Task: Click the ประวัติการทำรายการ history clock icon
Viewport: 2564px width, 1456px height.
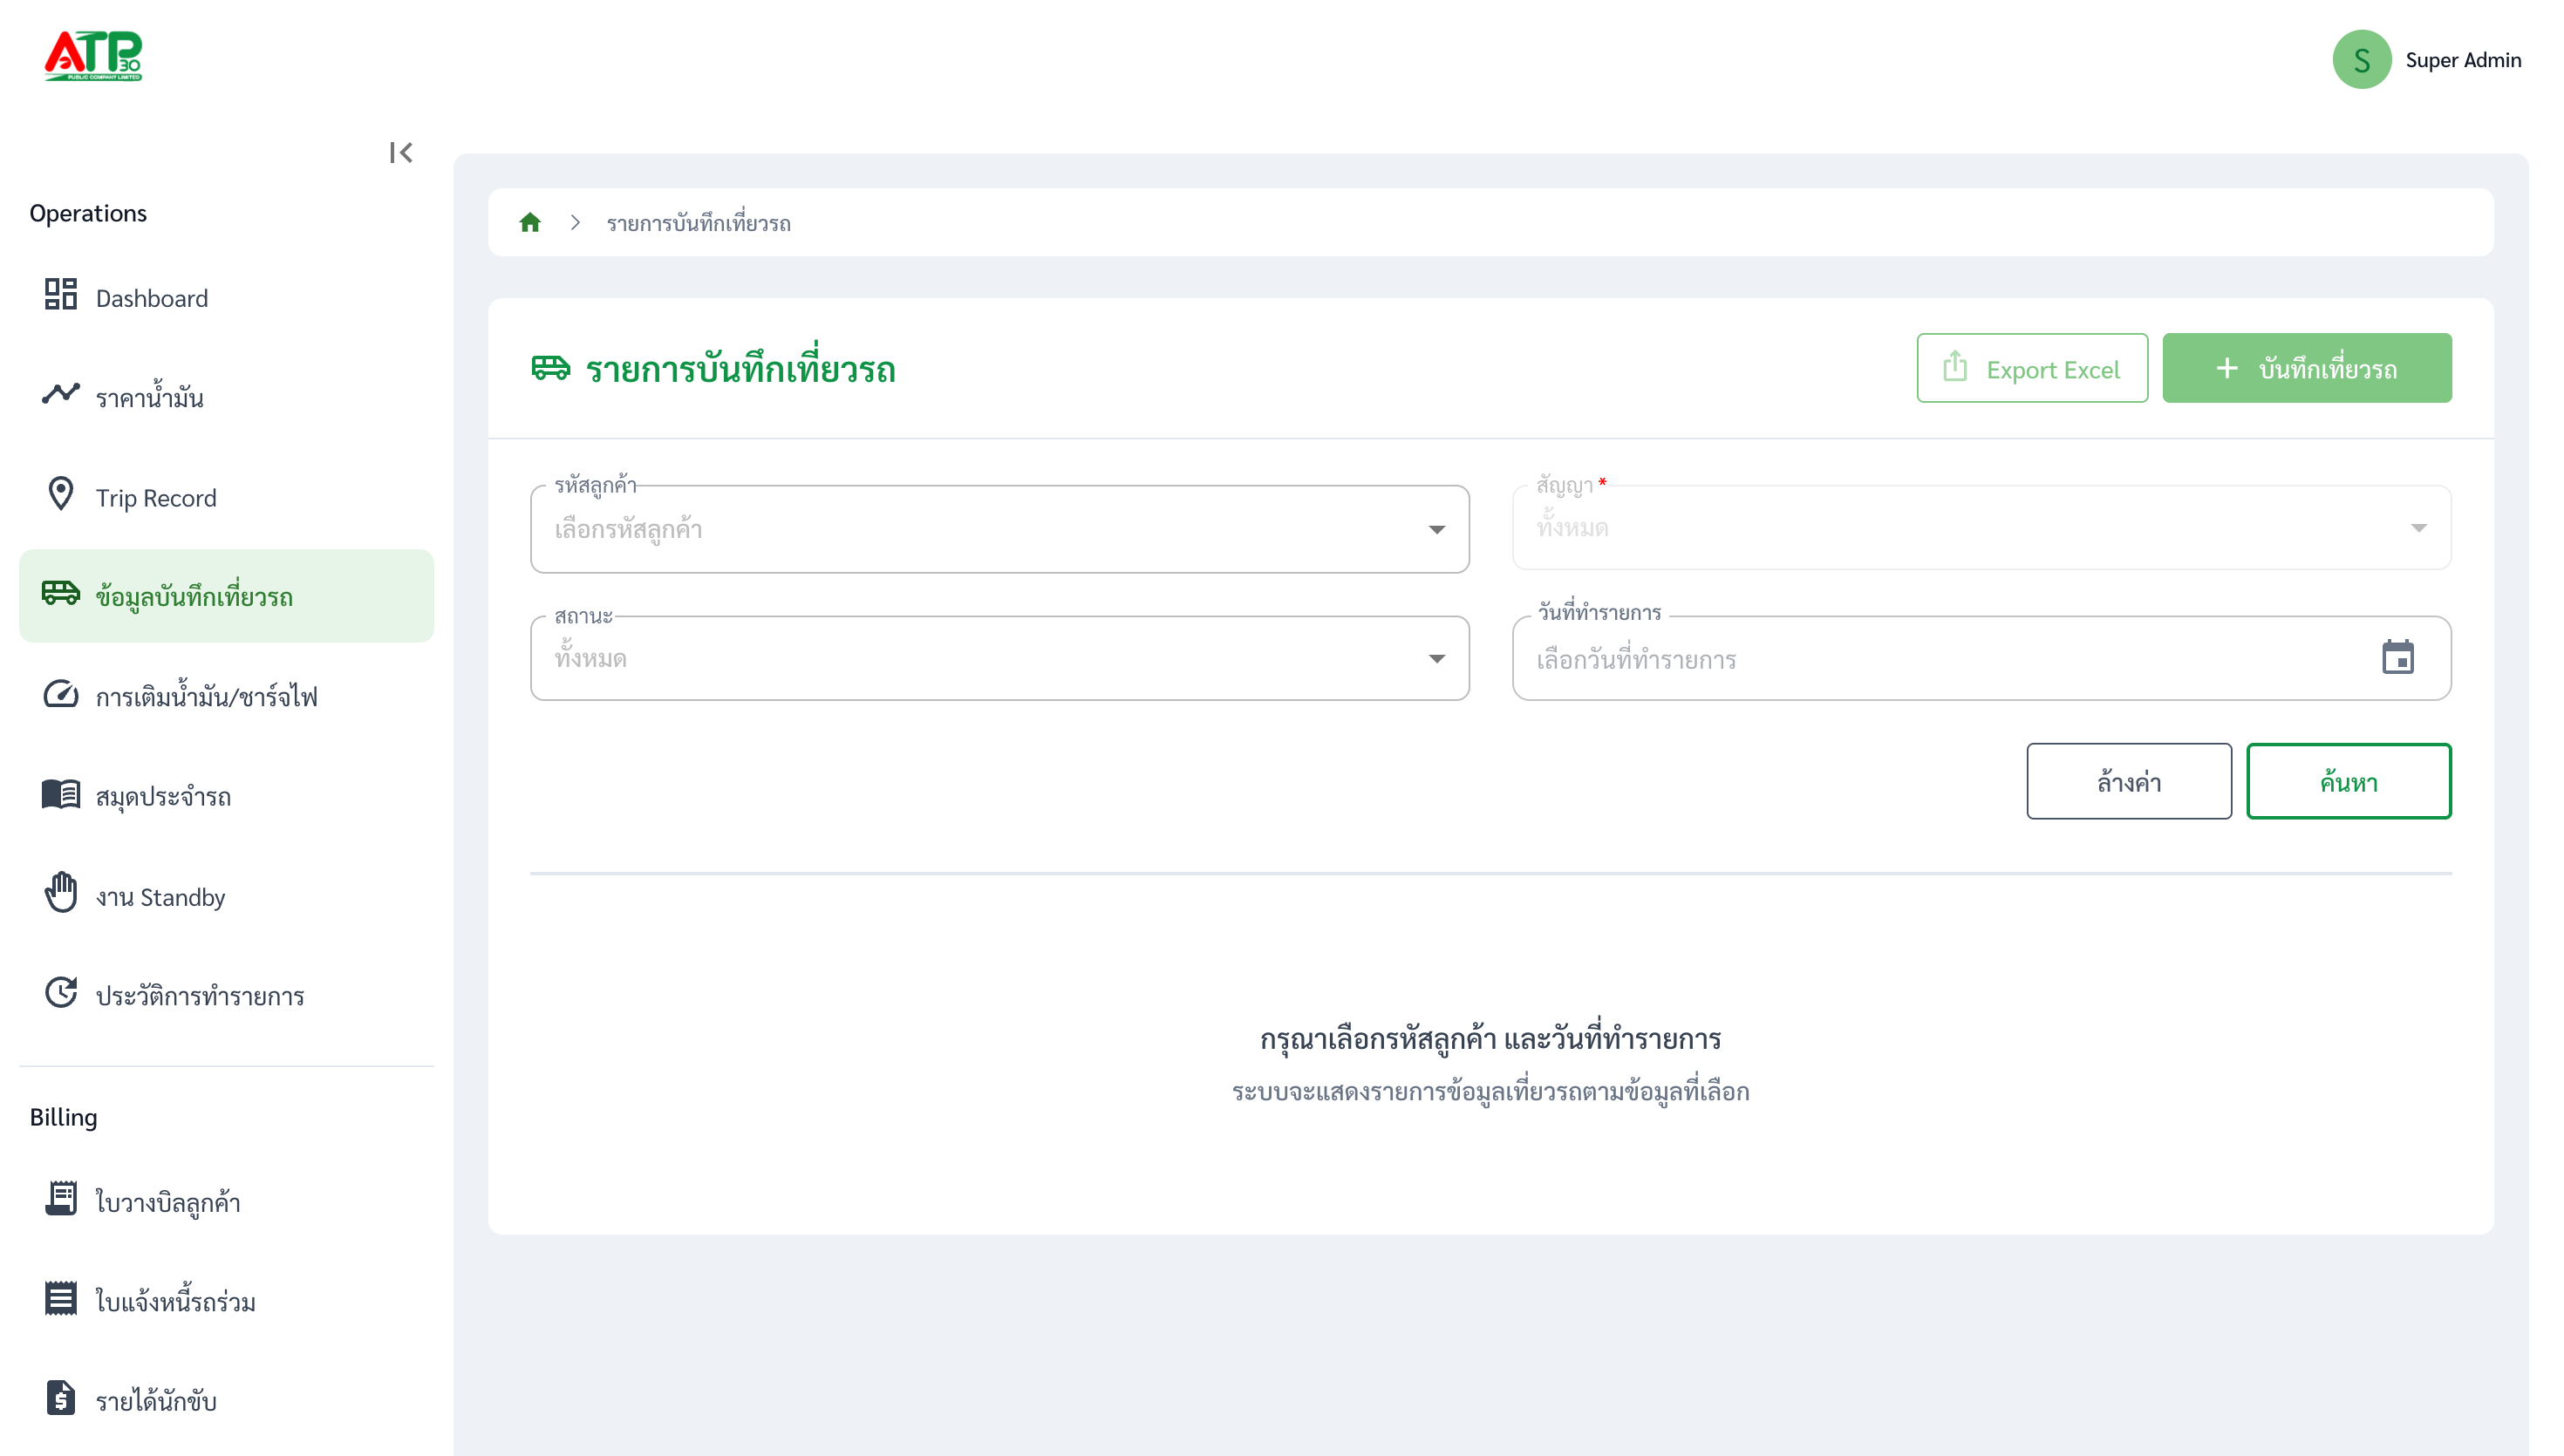Action: (x=60, y=991)
